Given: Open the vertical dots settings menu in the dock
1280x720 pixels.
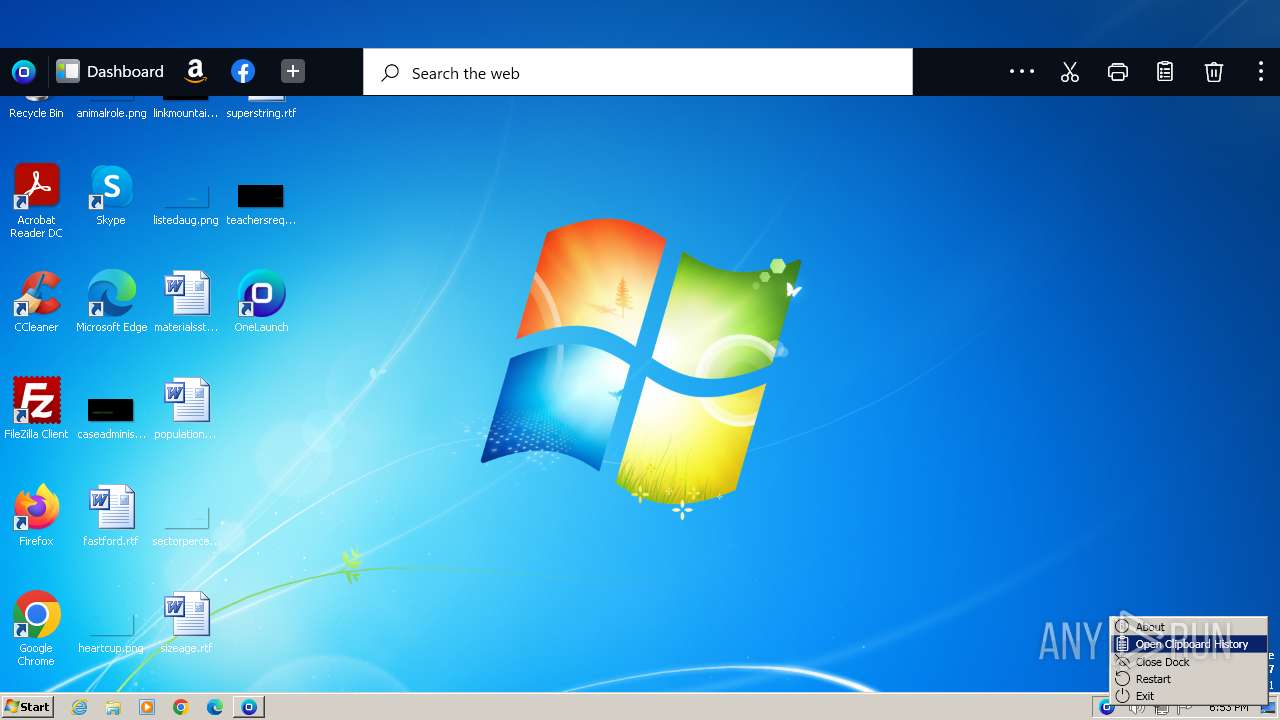Looking at the screenshot, I should pyautogui.click(x=1260, y=72).
